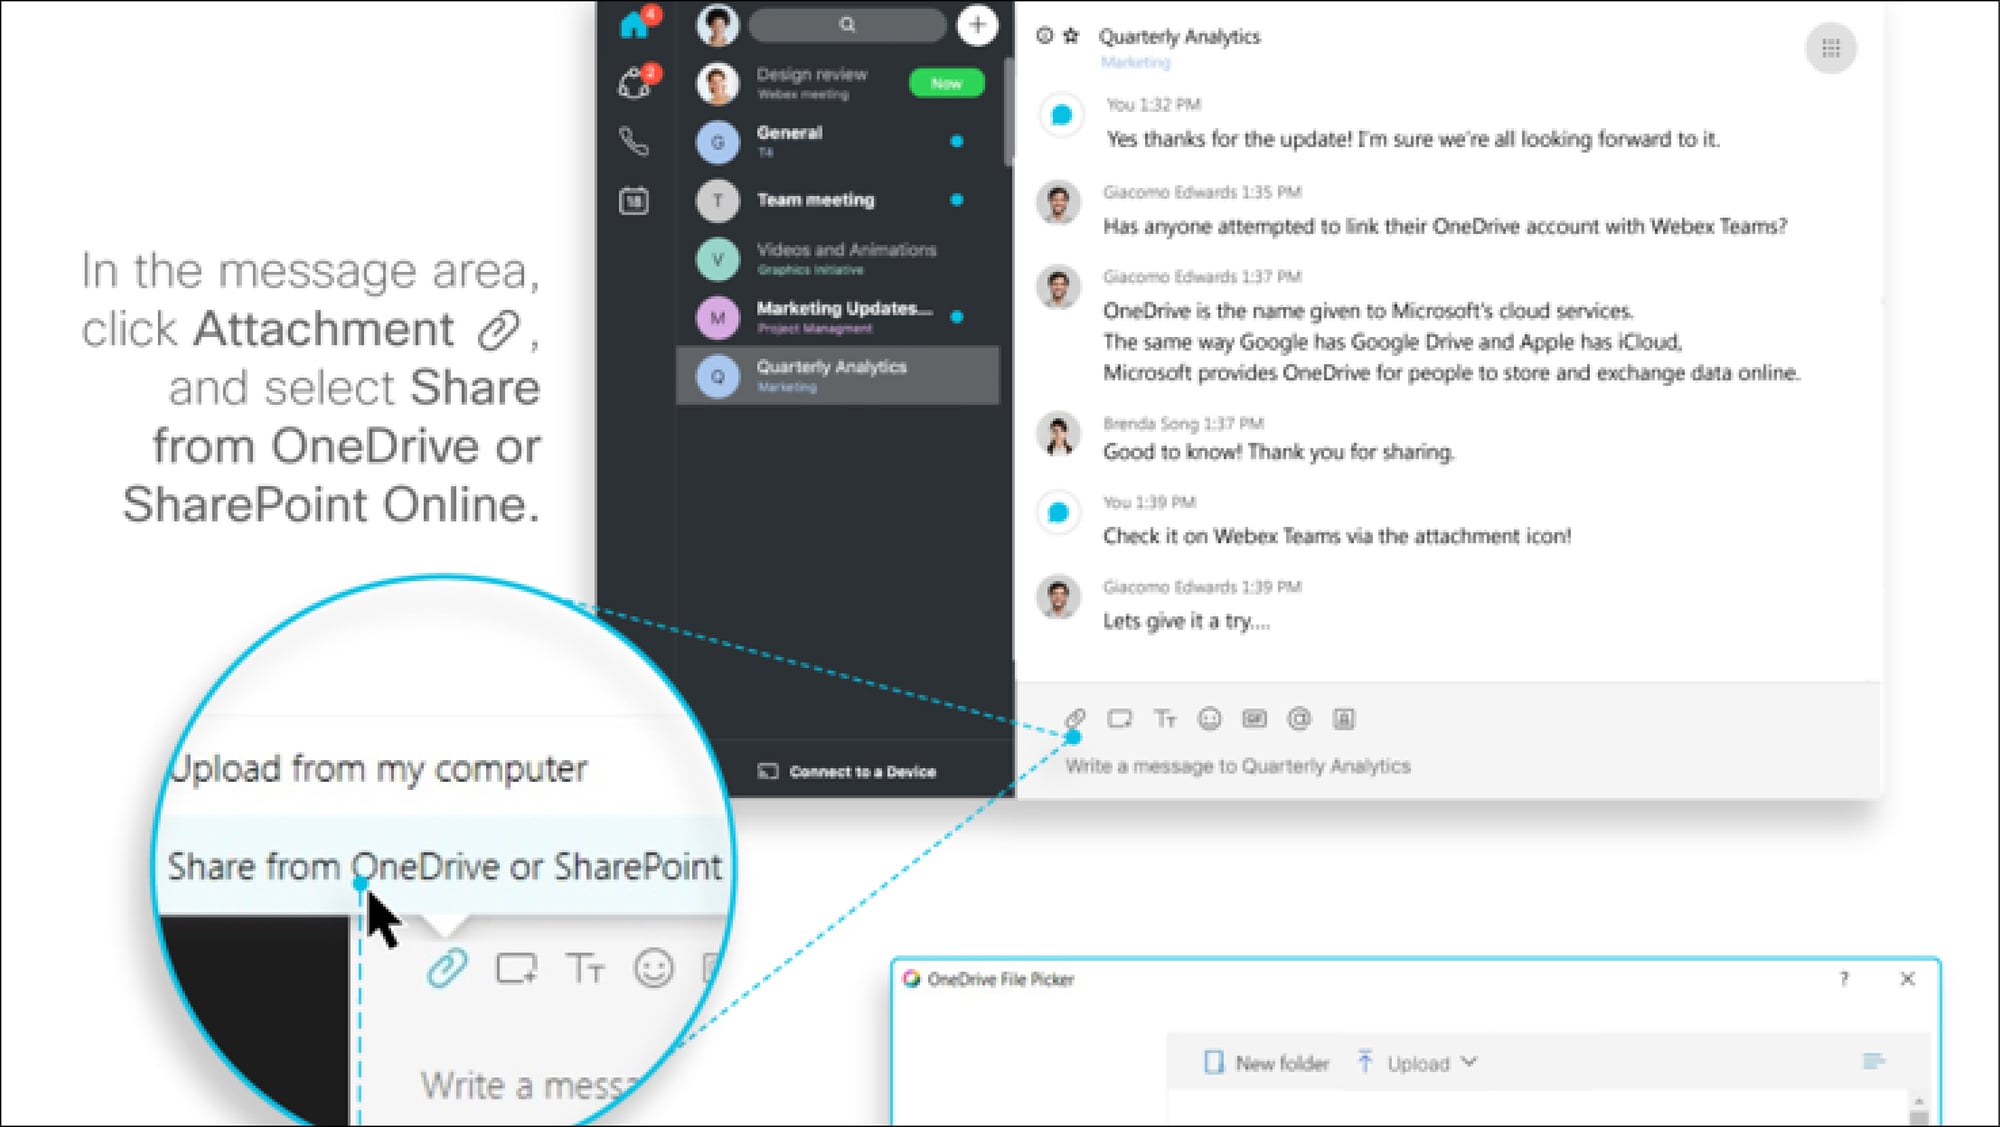Click New folder in OneDrive File Picker

coord(1267,1063)
